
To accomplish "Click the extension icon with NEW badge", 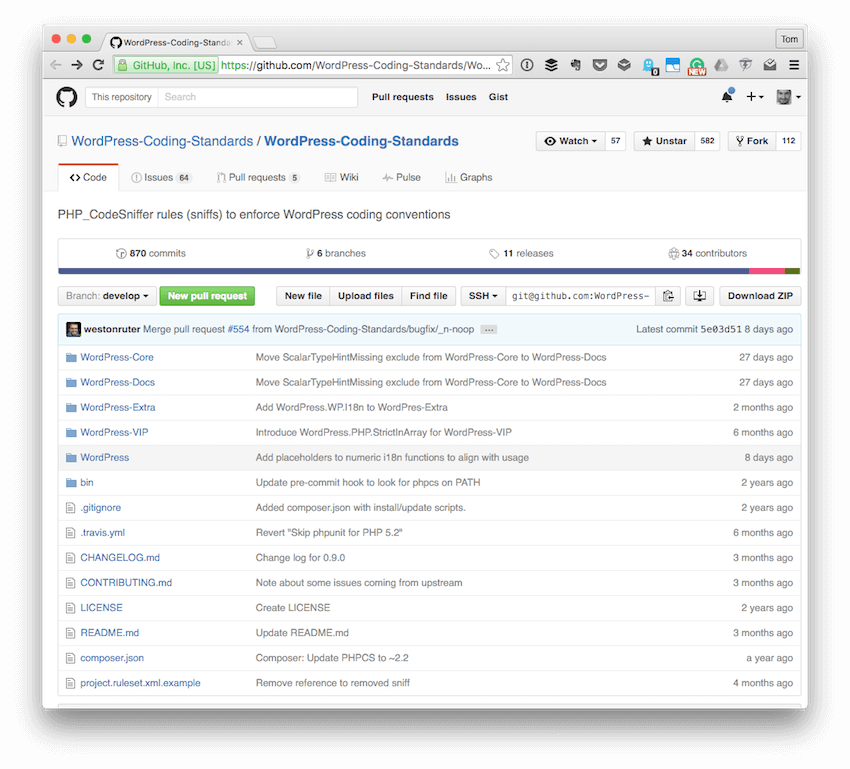I will (697, 66).
